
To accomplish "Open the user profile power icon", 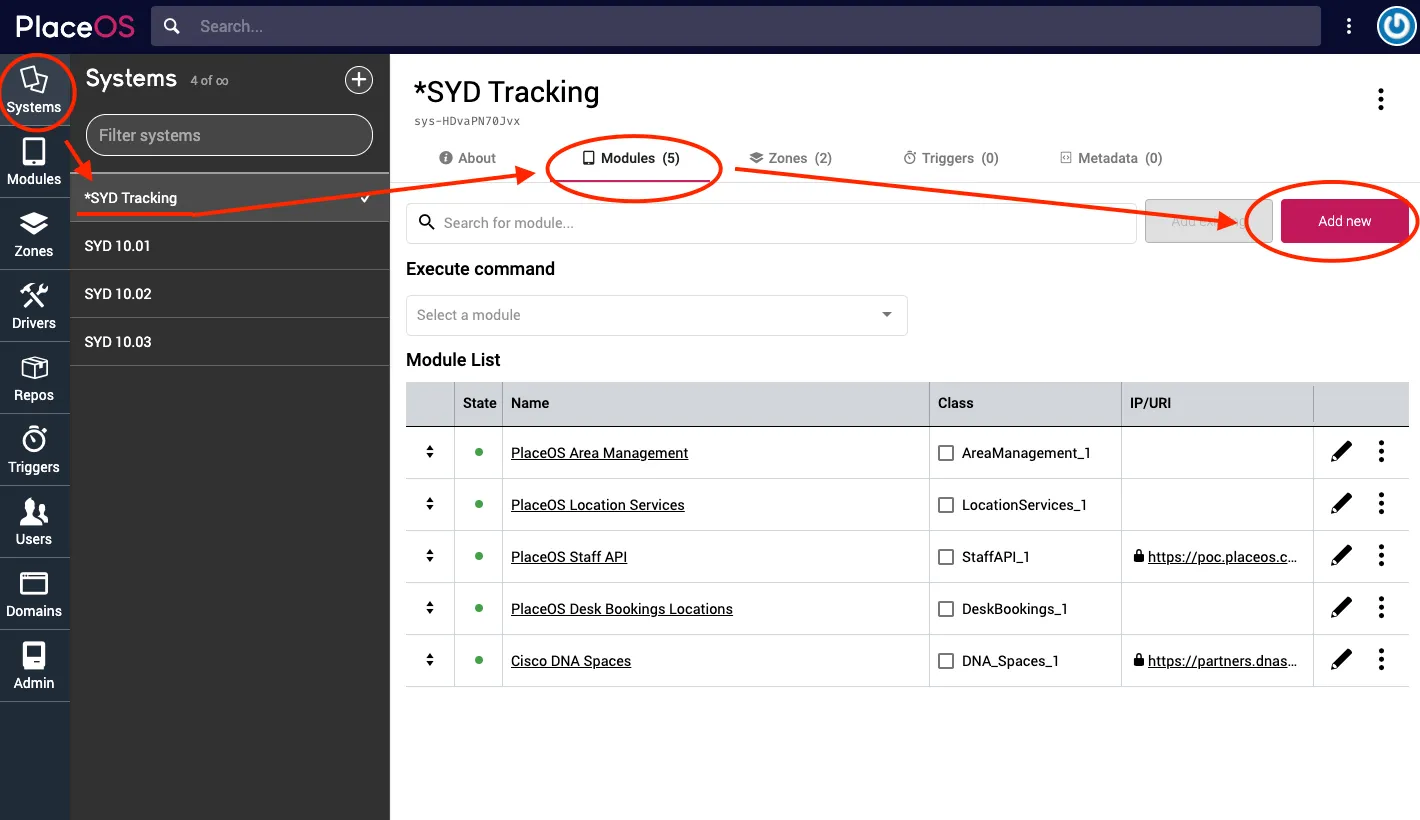I will tap(1396, 27).
